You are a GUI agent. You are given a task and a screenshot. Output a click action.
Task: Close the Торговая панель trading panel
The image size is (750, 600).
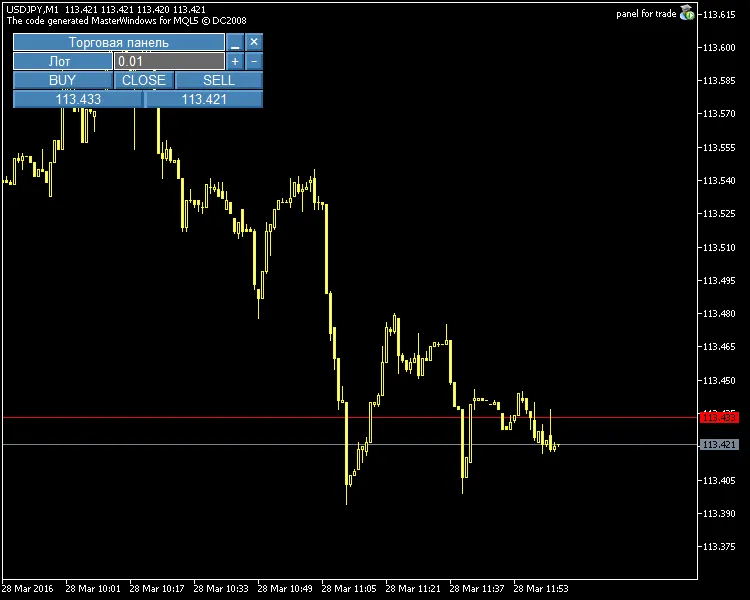coord(254,42)
